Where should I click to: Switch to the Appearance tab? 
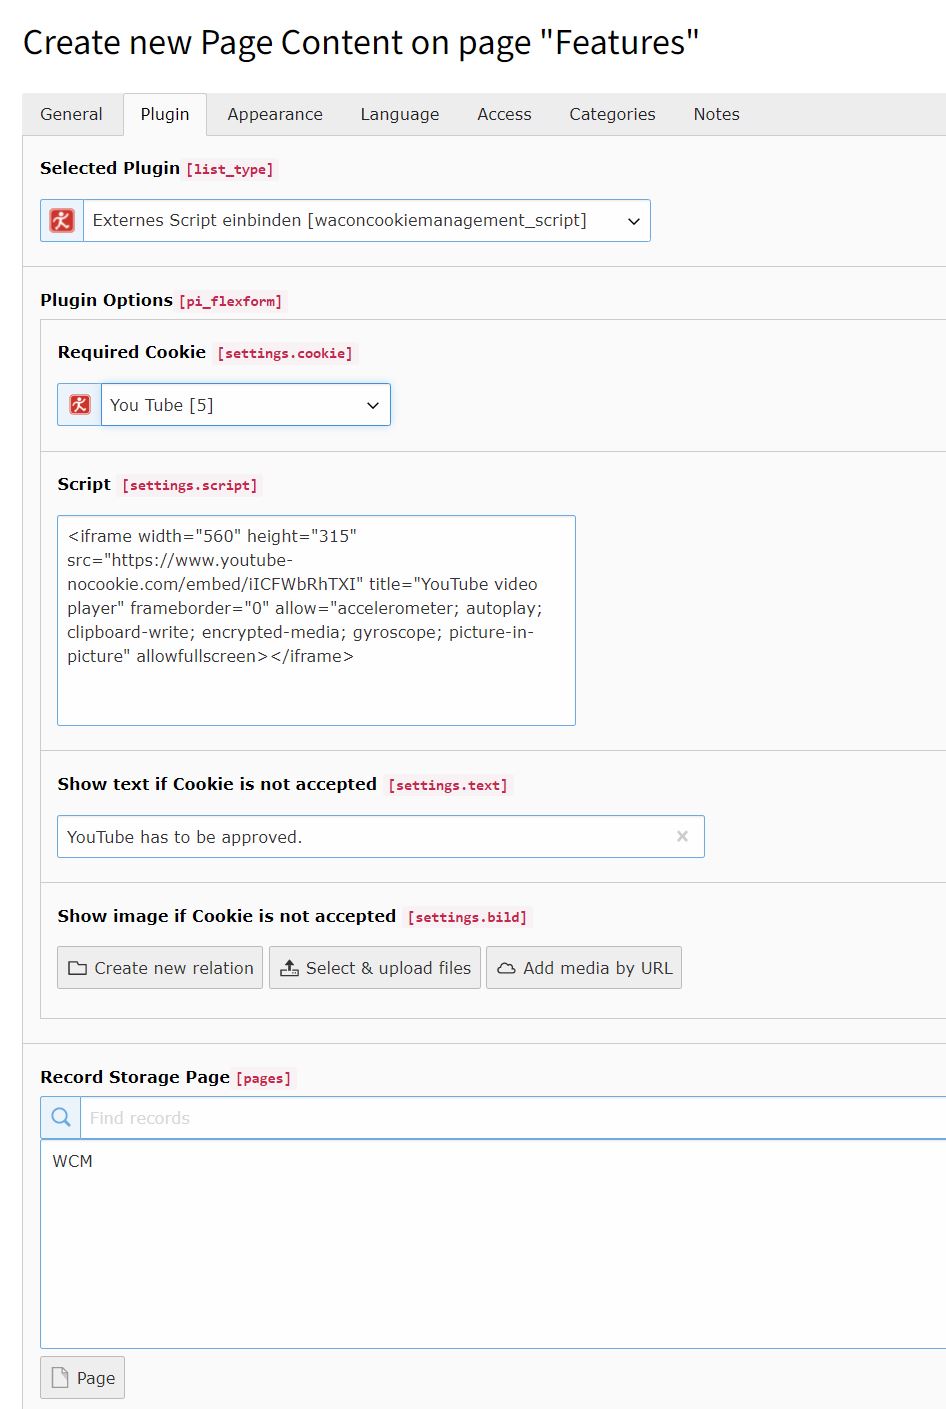pyautogui.click(x=274, y=114)
